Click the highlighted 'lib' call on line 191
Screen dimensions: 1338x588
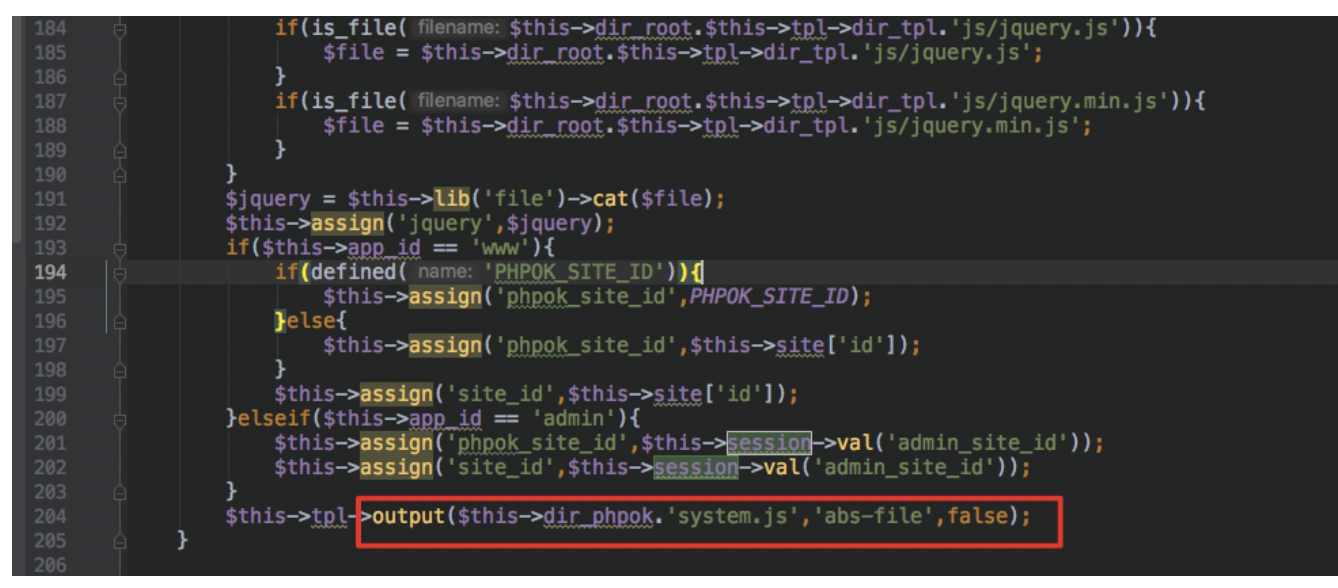(x=450, y=199)
